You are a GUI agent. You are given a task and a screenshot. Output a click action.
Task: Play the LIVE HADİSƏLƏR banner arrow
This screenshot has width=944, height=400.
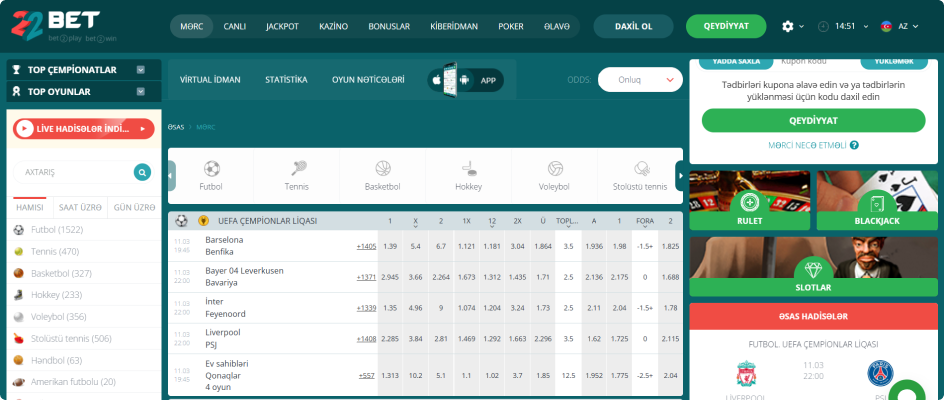143,128
